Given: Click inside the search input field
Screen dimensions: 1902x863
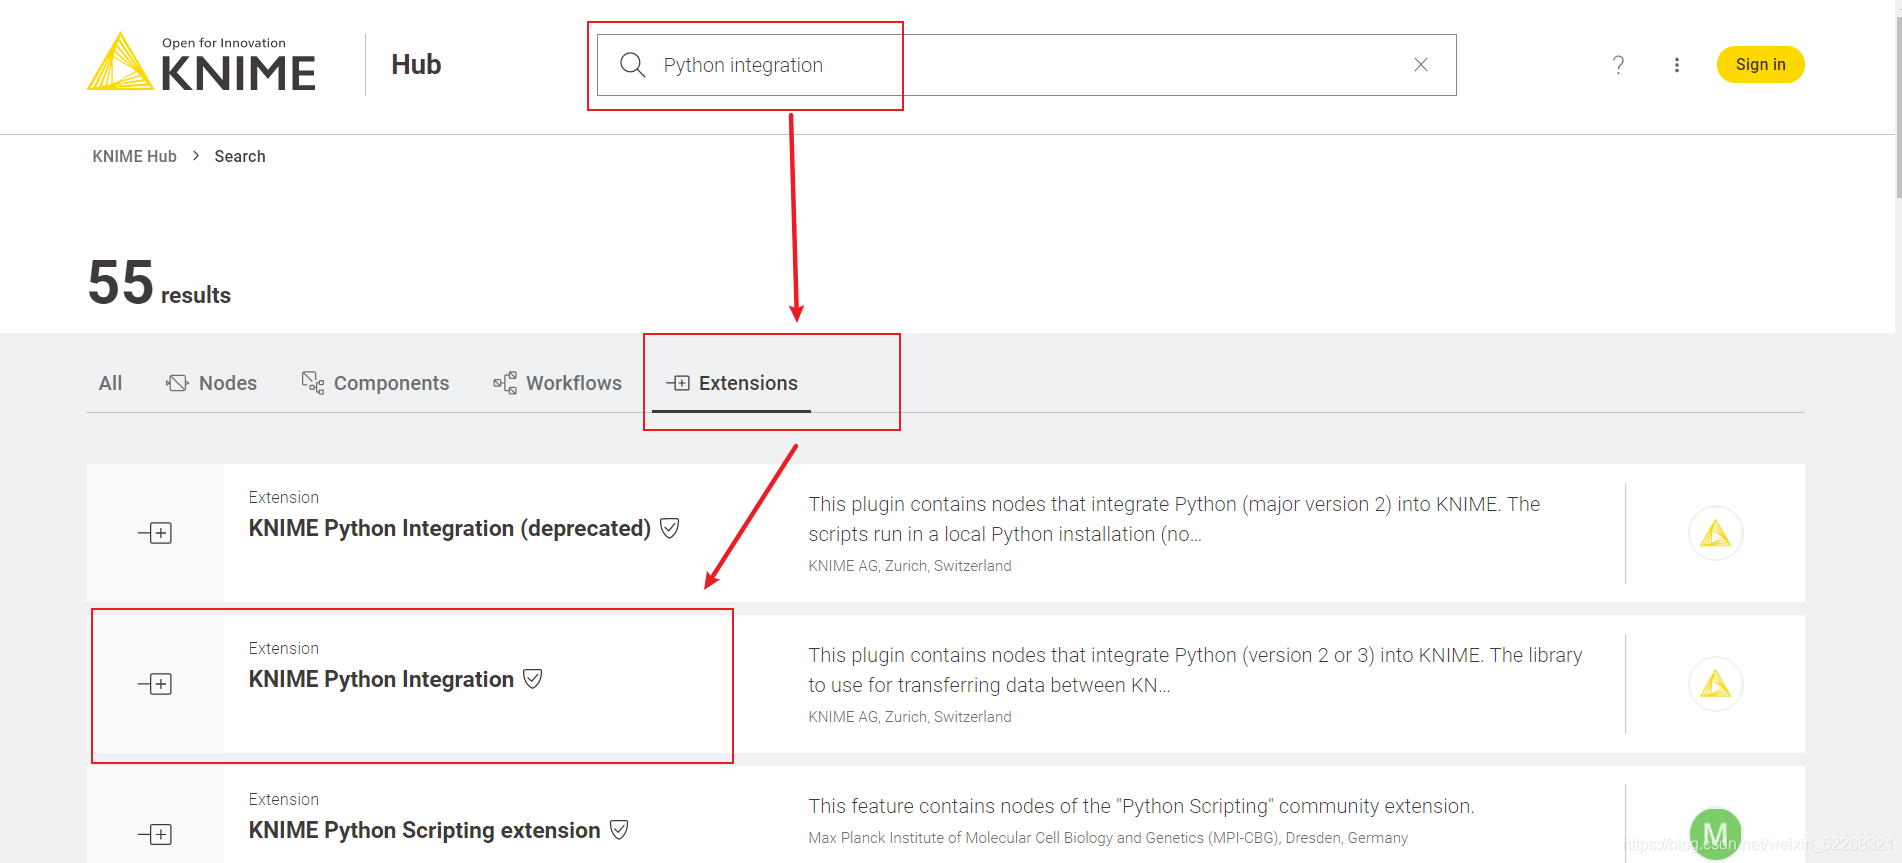Looking at the screenshot, I should point(1000,64).
